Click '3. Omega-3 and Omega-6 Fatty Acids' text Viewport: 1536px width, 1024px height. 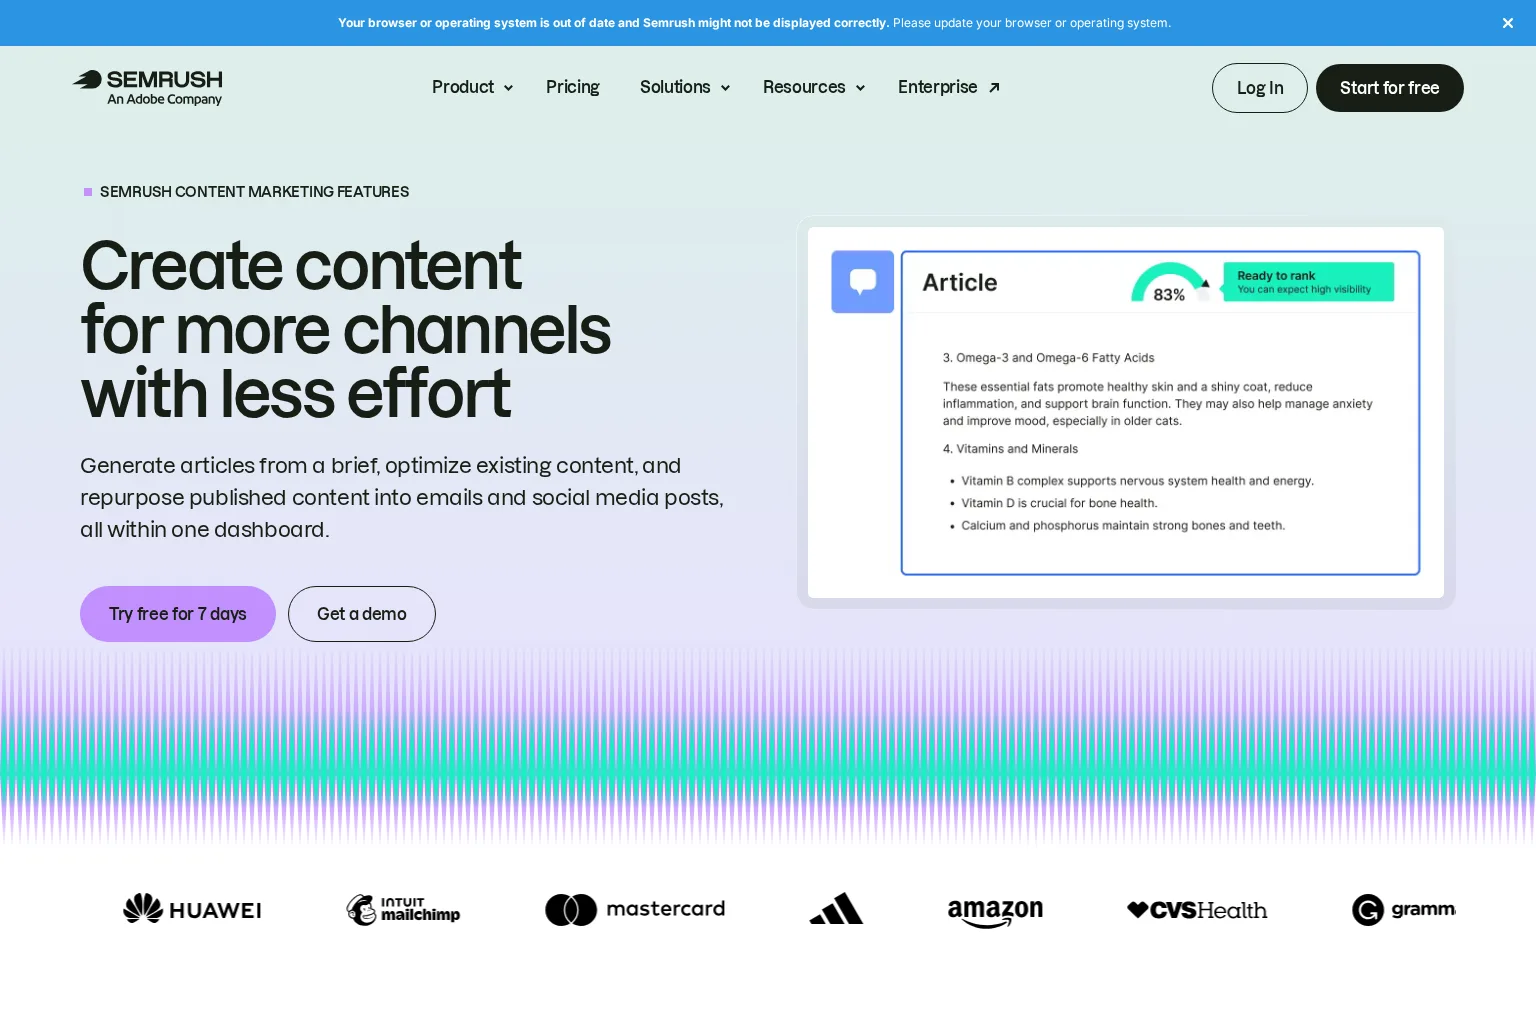tap(1048, 358)
